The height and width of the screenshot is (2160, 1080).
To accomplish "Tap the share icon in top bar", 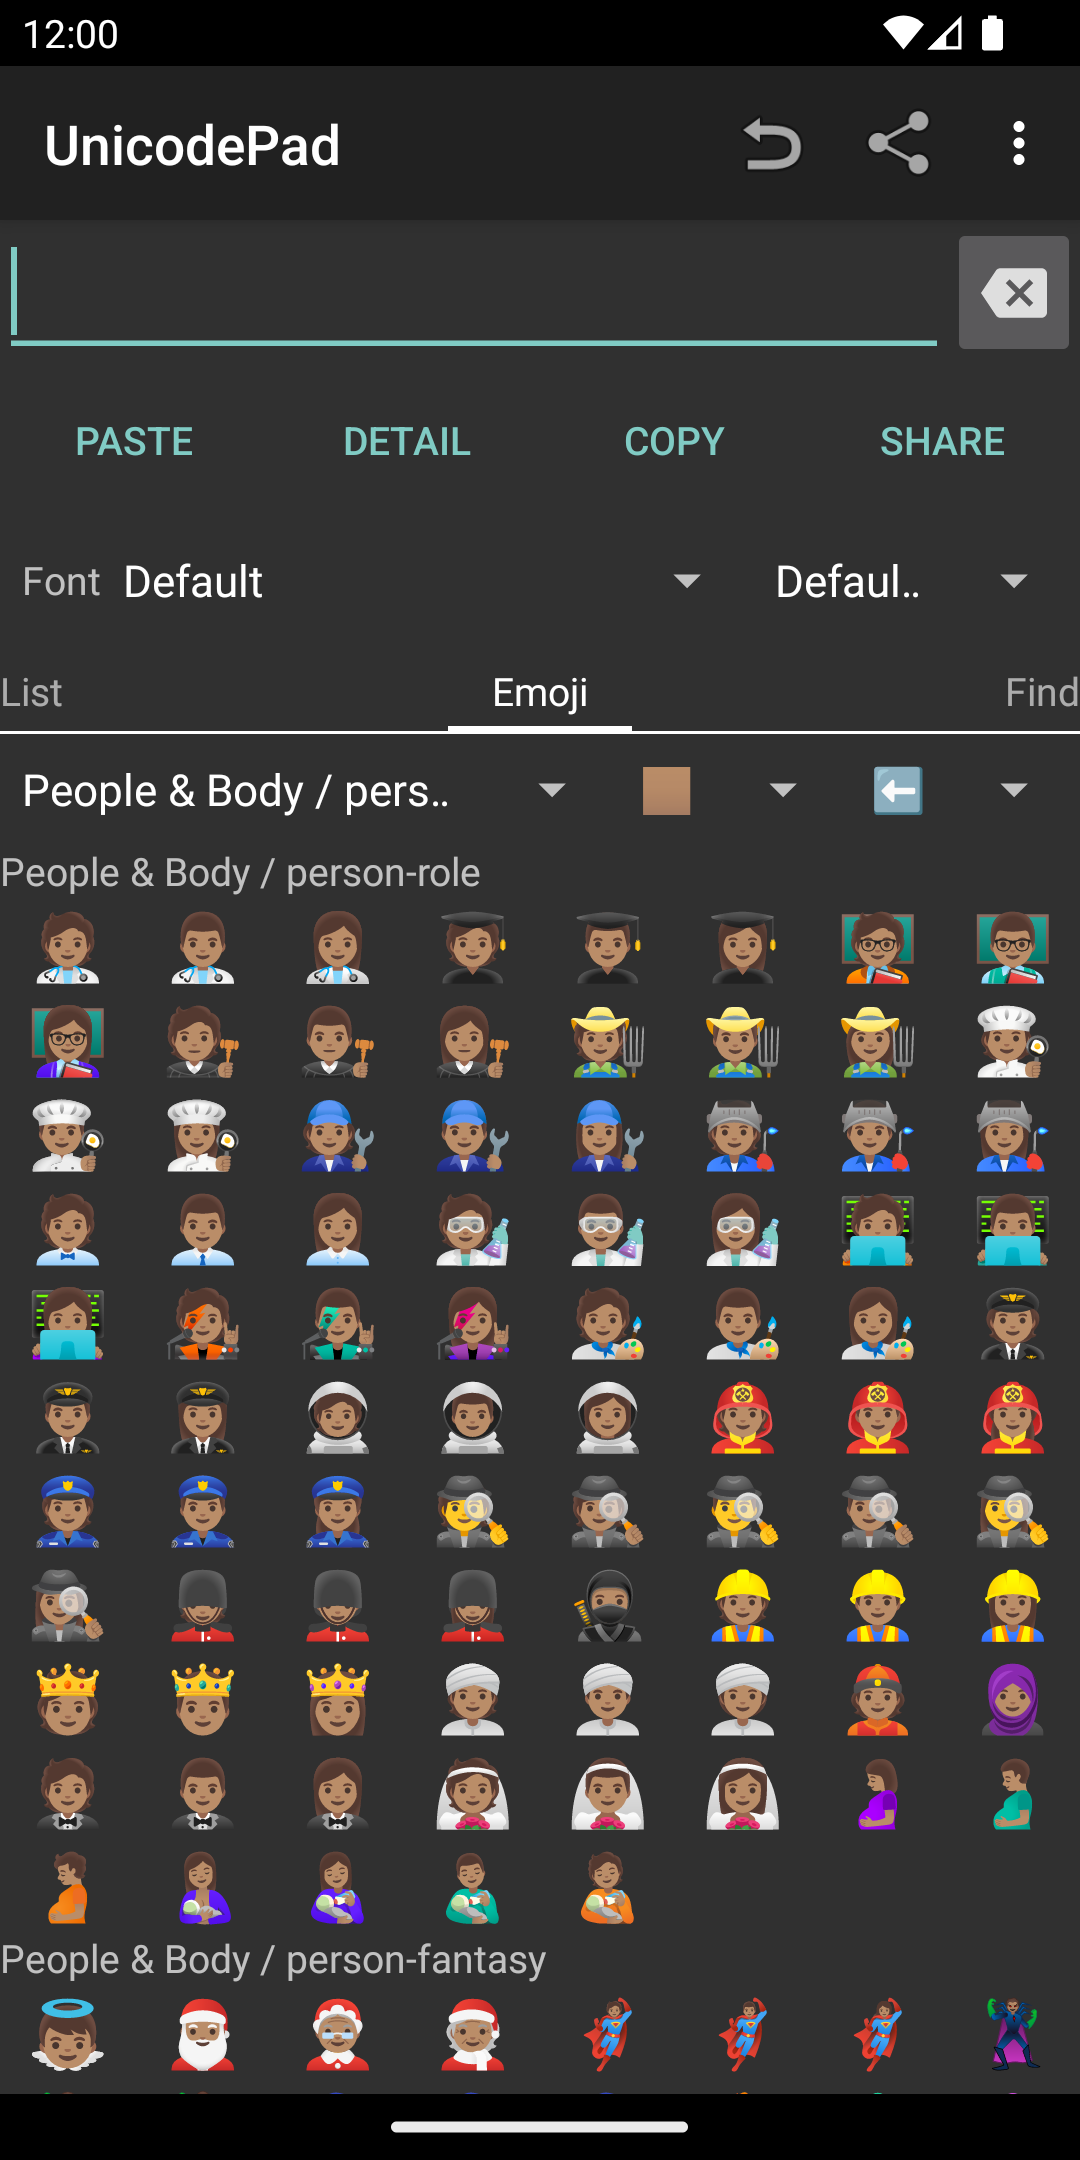I will [x=898, y=144].
